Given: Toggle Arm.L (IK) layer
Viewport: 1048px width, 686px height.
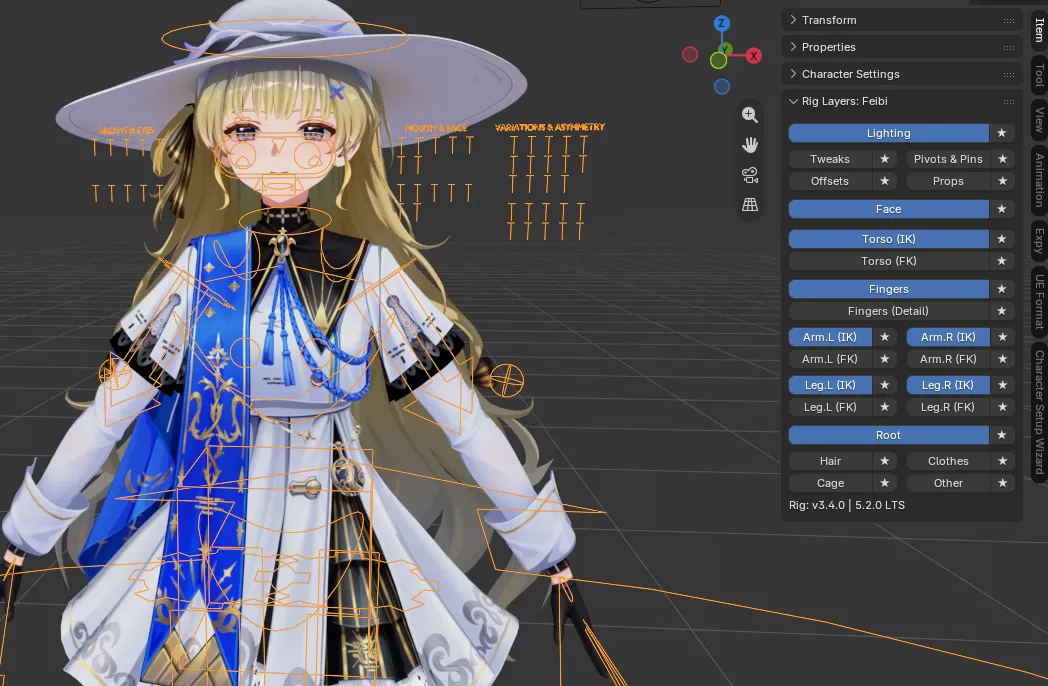Looking at the screenshot, I should point(830,337).
